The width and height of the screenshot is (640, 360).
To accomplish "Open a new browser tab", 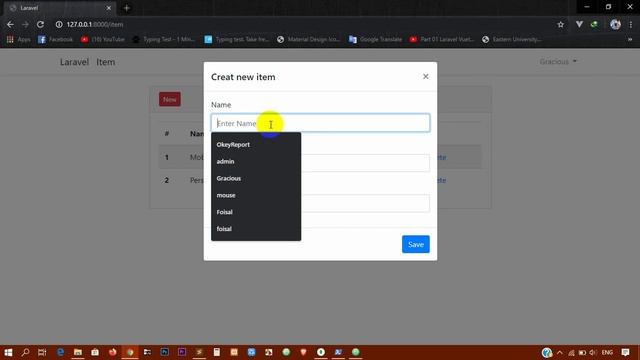I will [x=127, y=8].
